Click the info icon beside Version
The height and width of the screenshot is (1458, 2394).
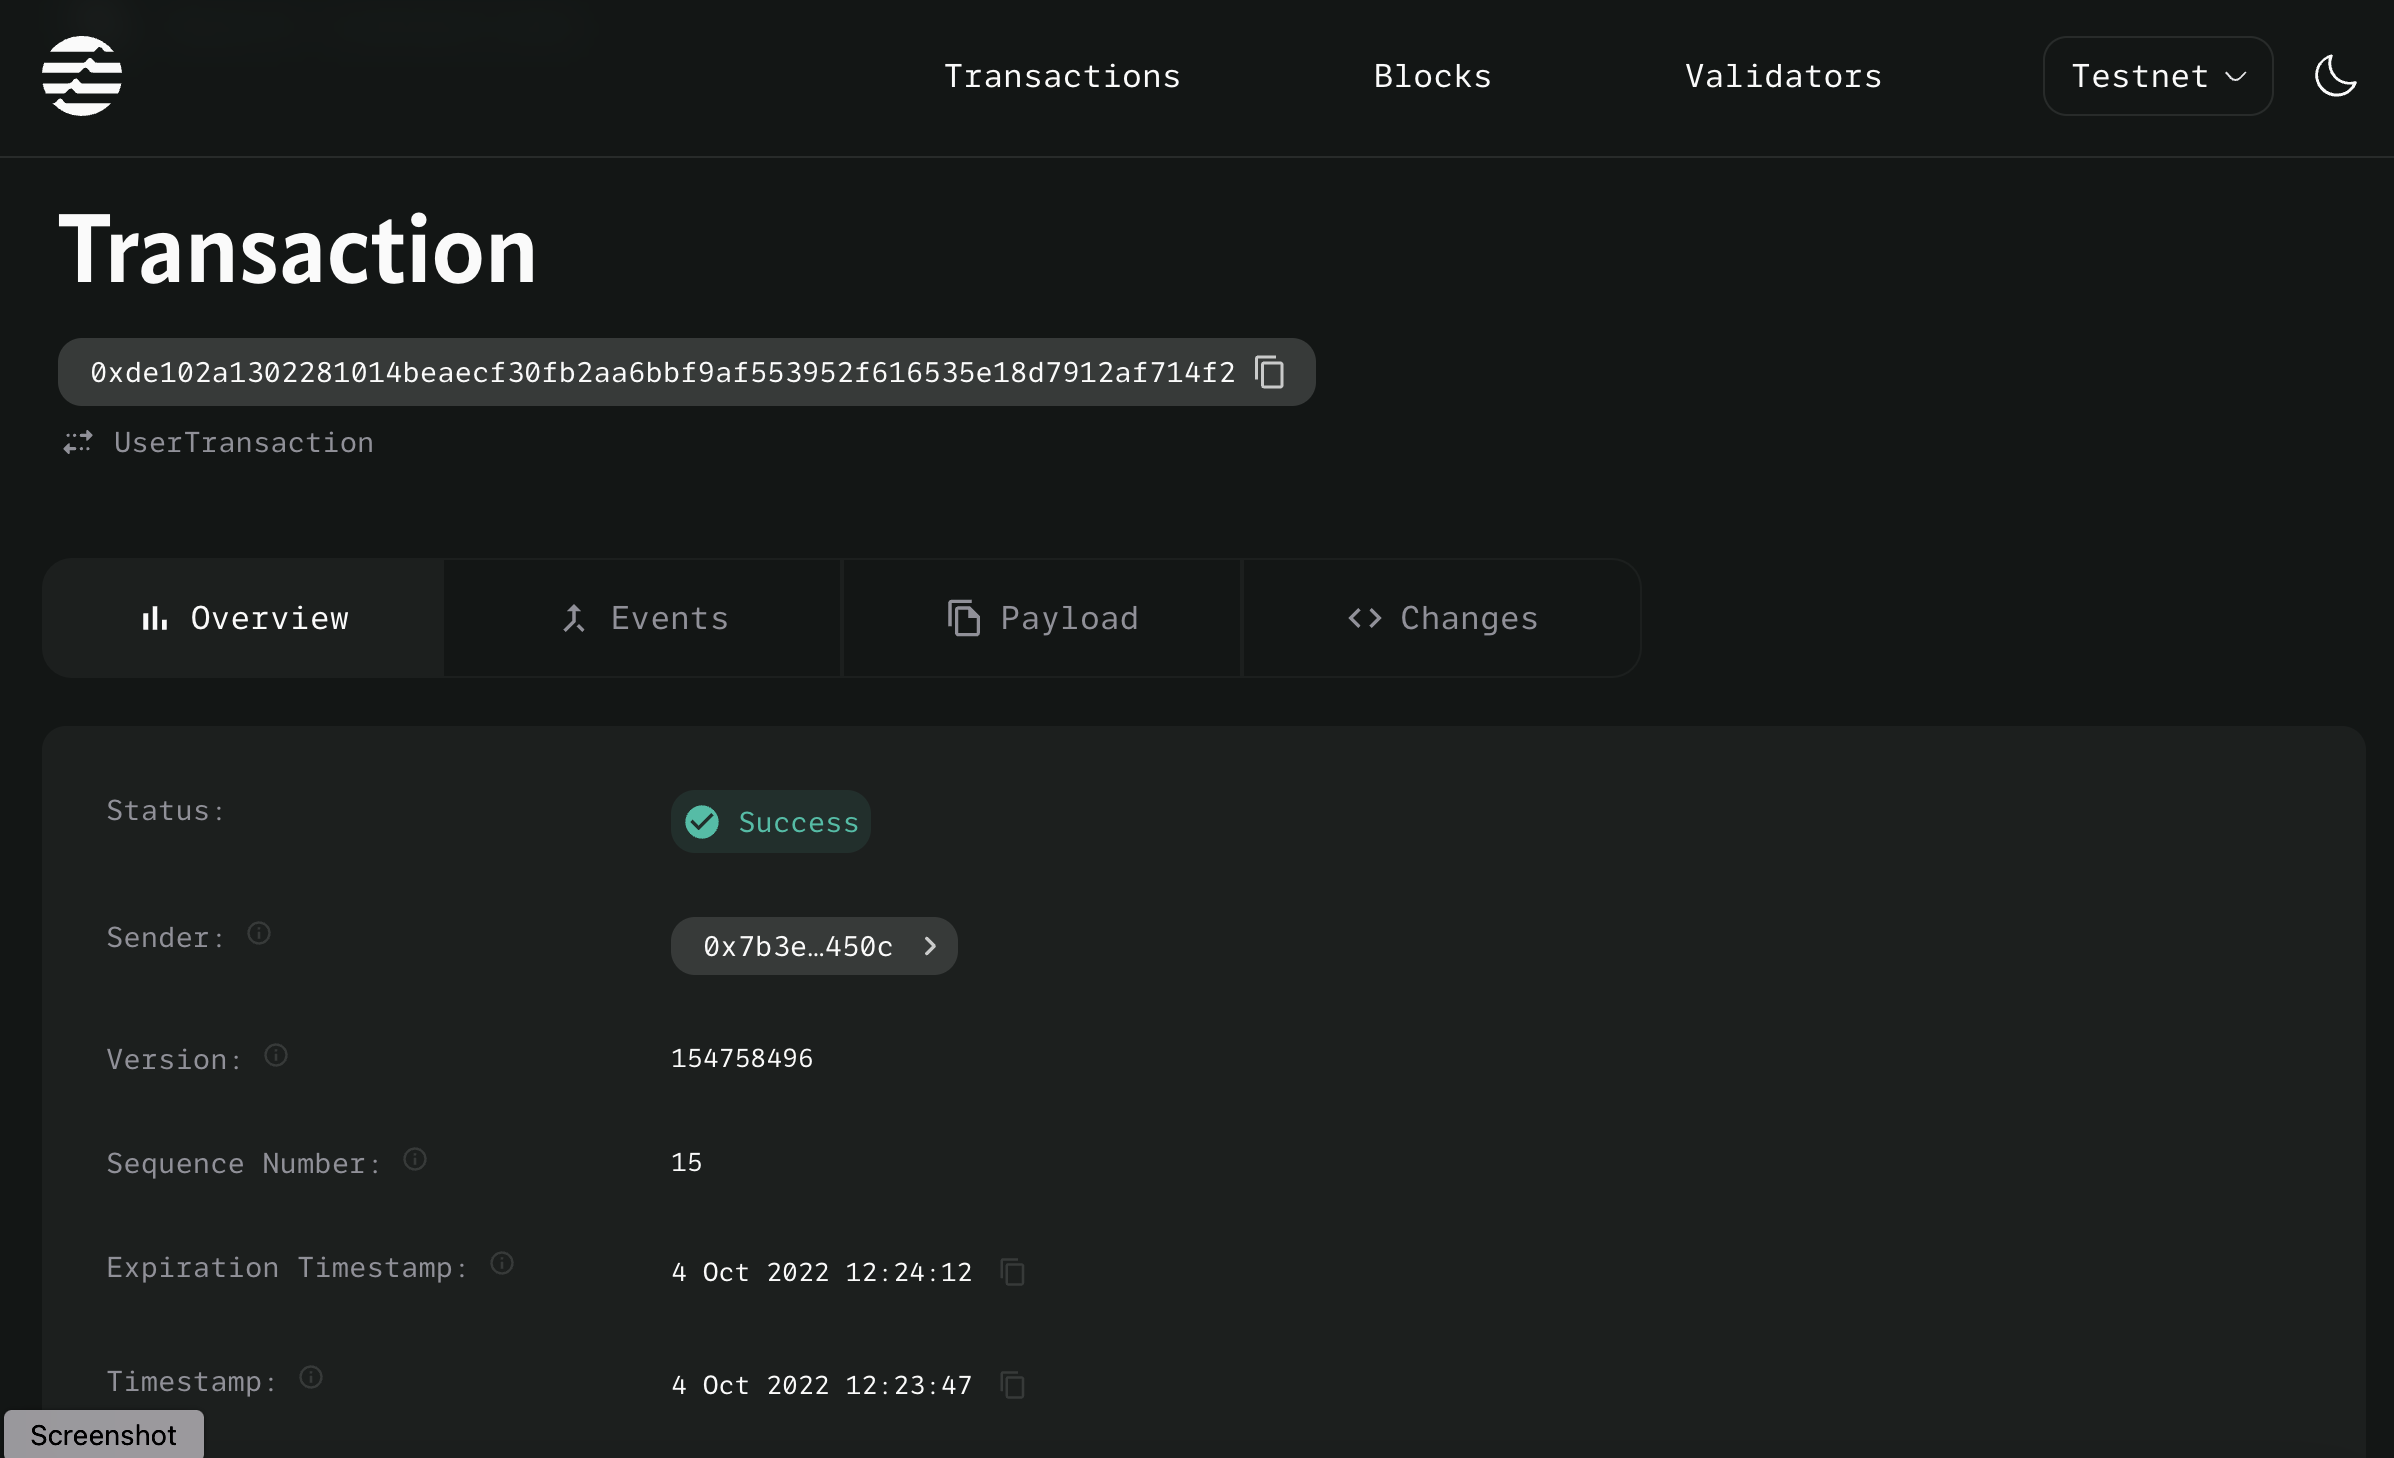click(276, 1057)
